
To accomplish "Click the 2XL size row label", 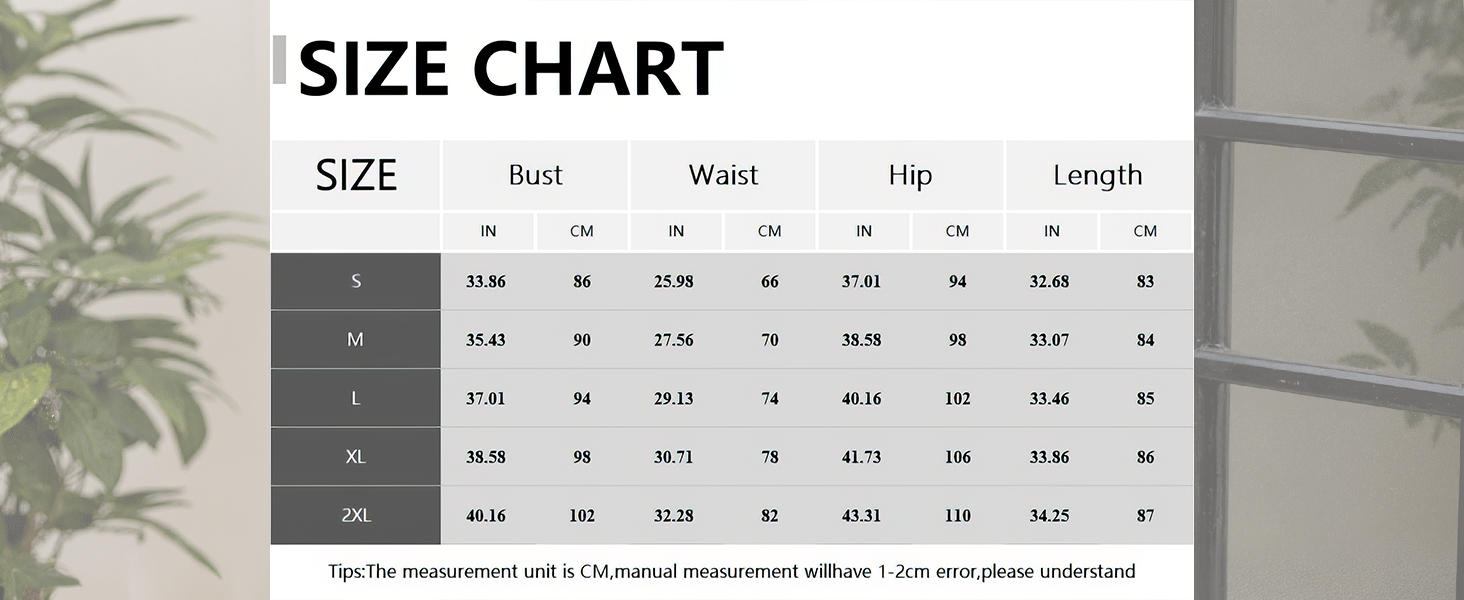I will click(x=356, y=516).
